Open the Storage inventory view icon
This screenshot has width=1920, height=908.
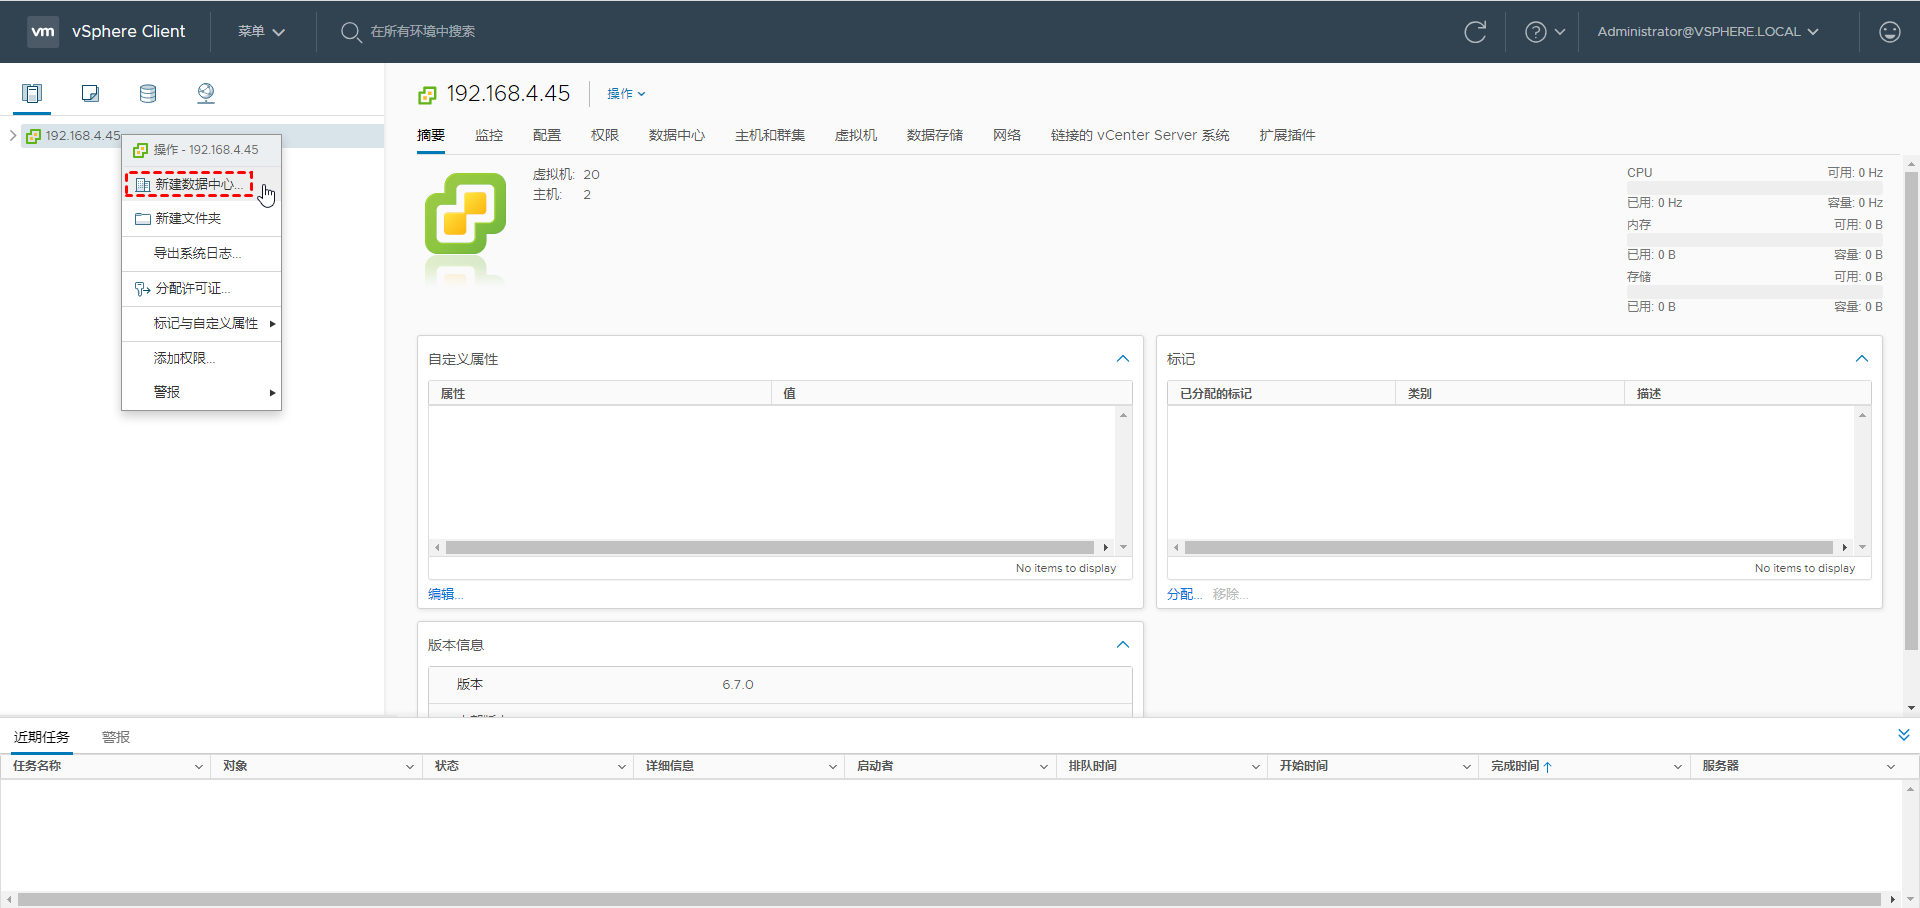(148, 94)
